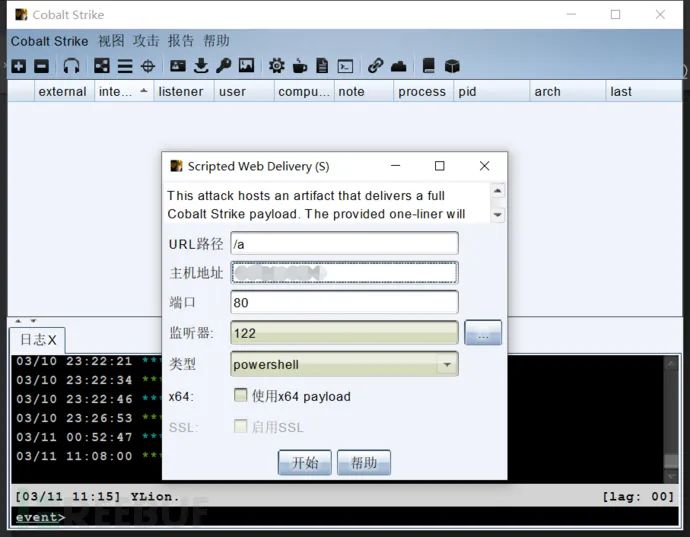Click the 主机地址 input field

click(x=344, y=272)
